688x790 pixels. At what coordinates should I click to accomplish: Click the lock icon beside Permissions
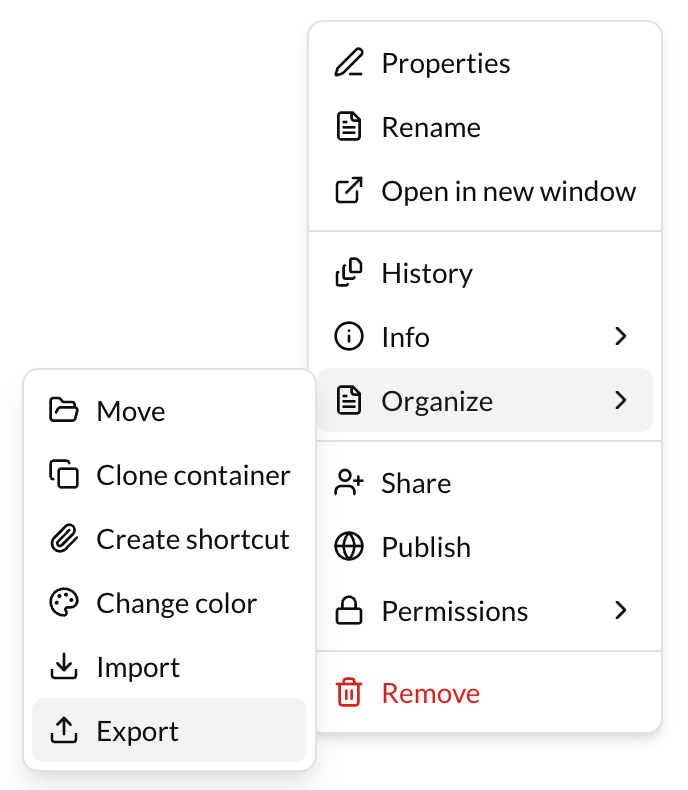[348, 612]
